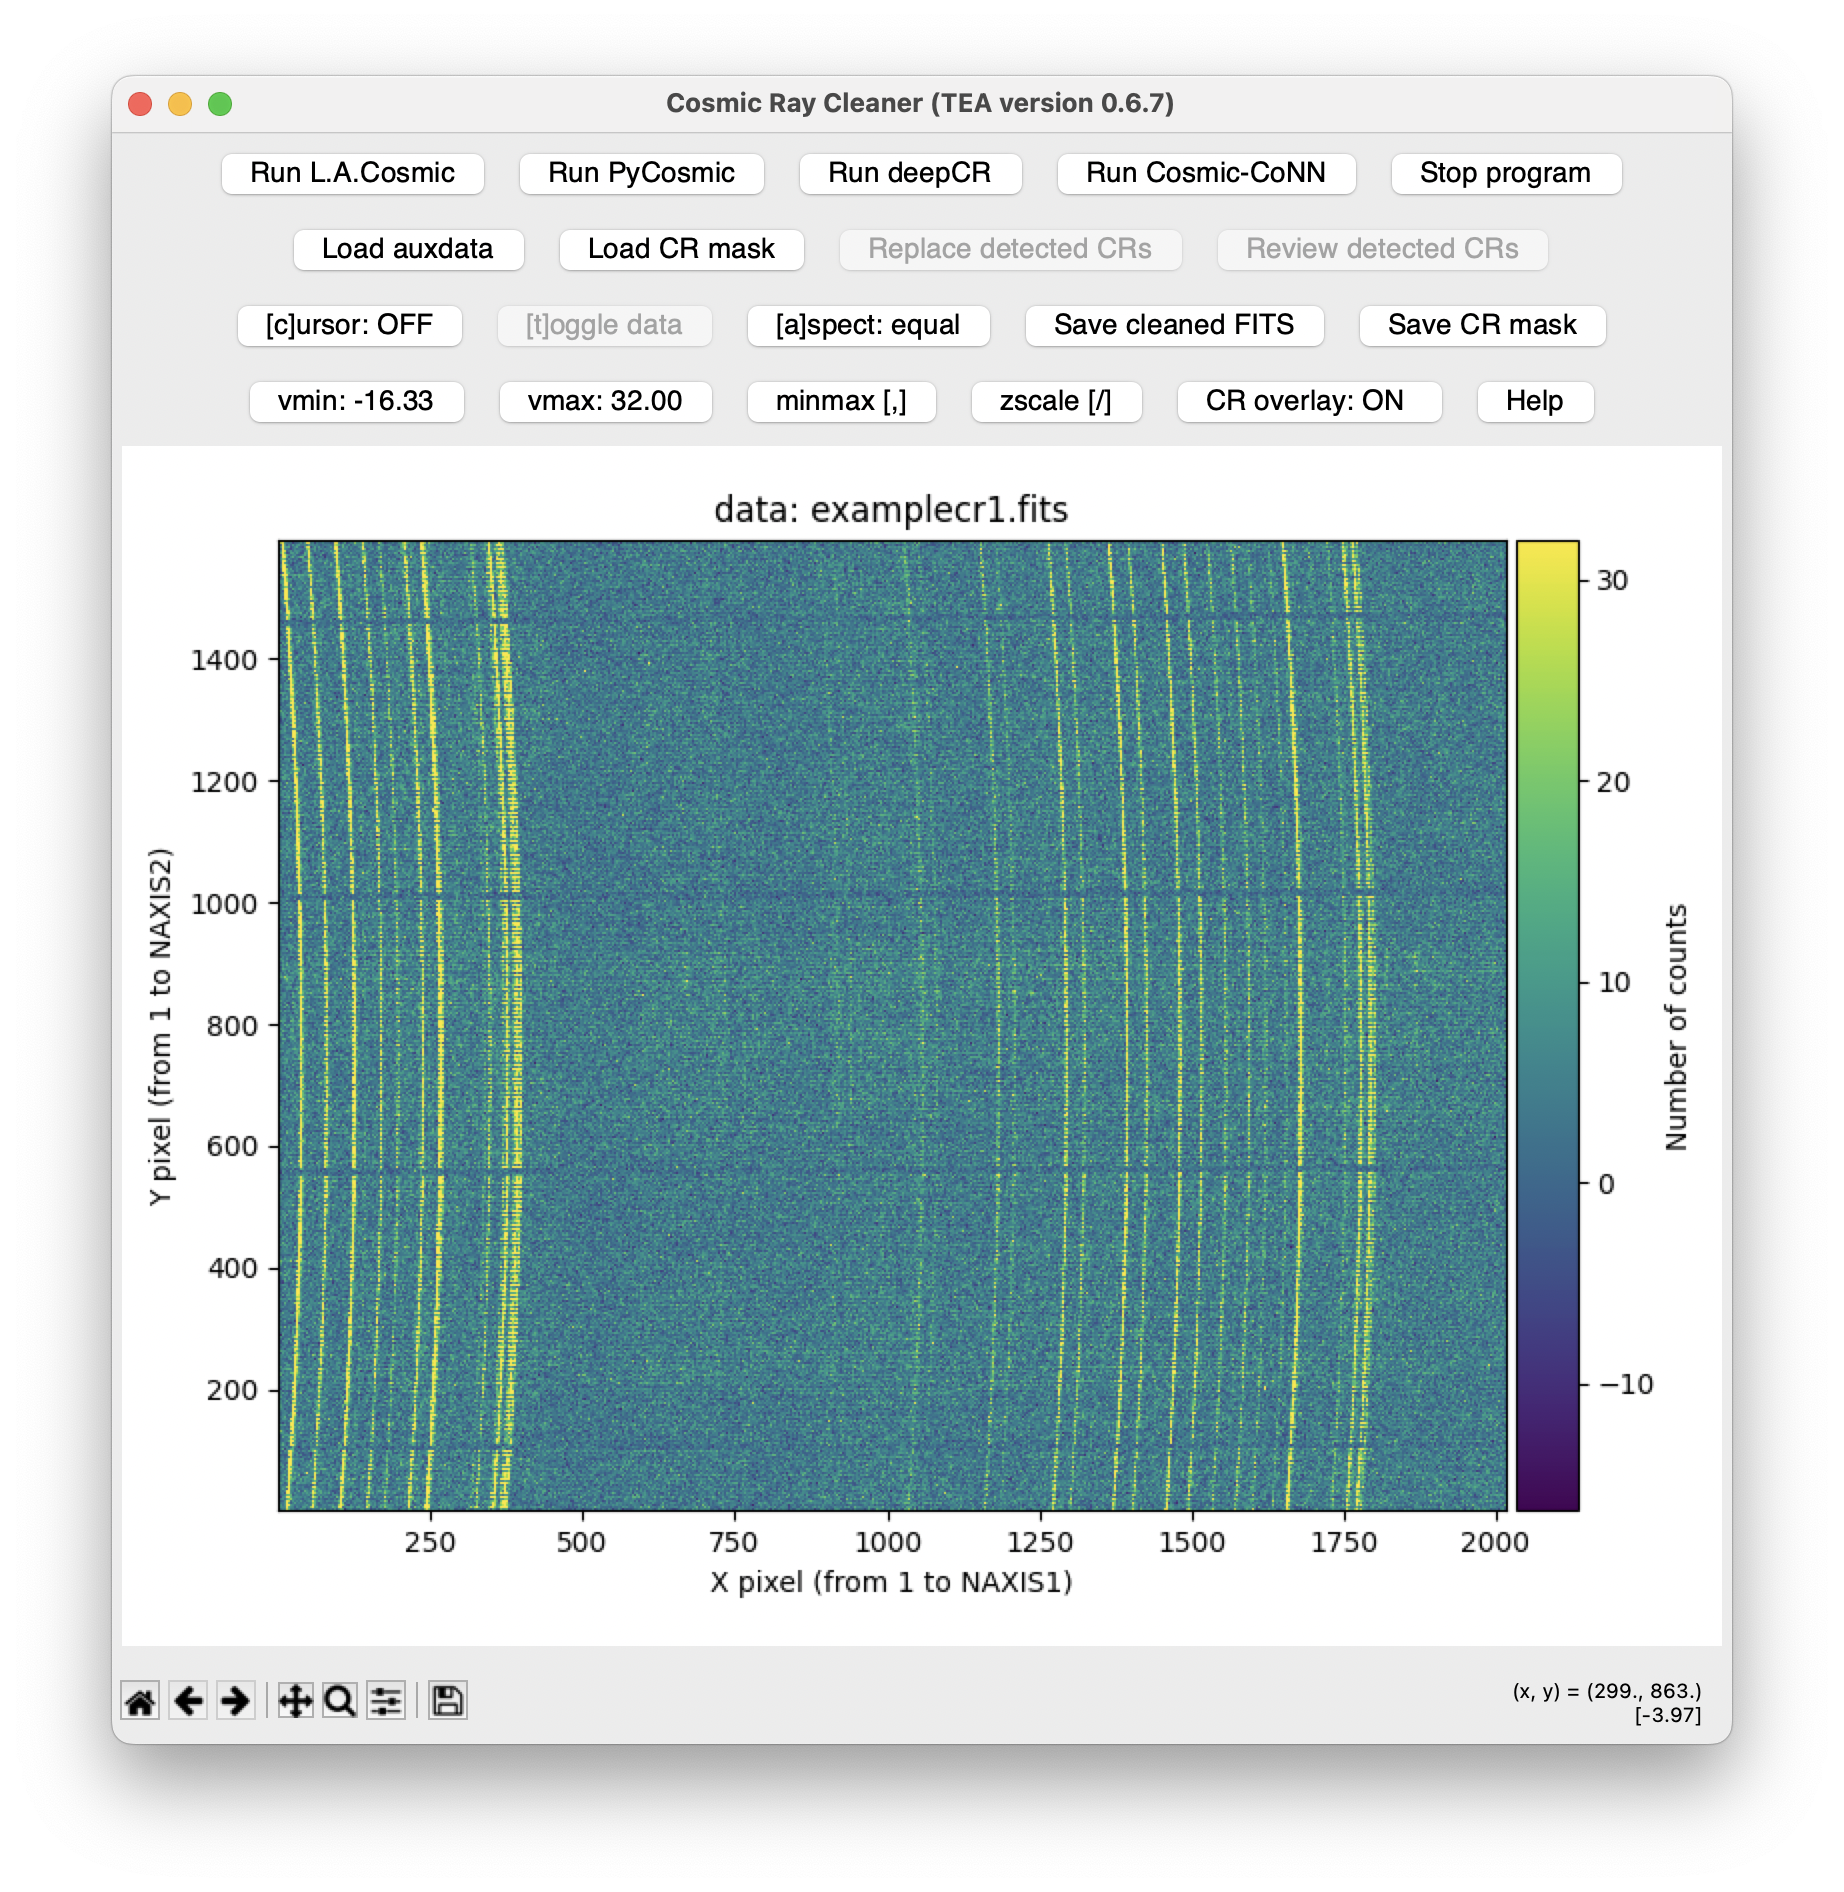Run deepCR detection
The width and height of the screenshot is (1844, 1892).
[x=909, y=172]
